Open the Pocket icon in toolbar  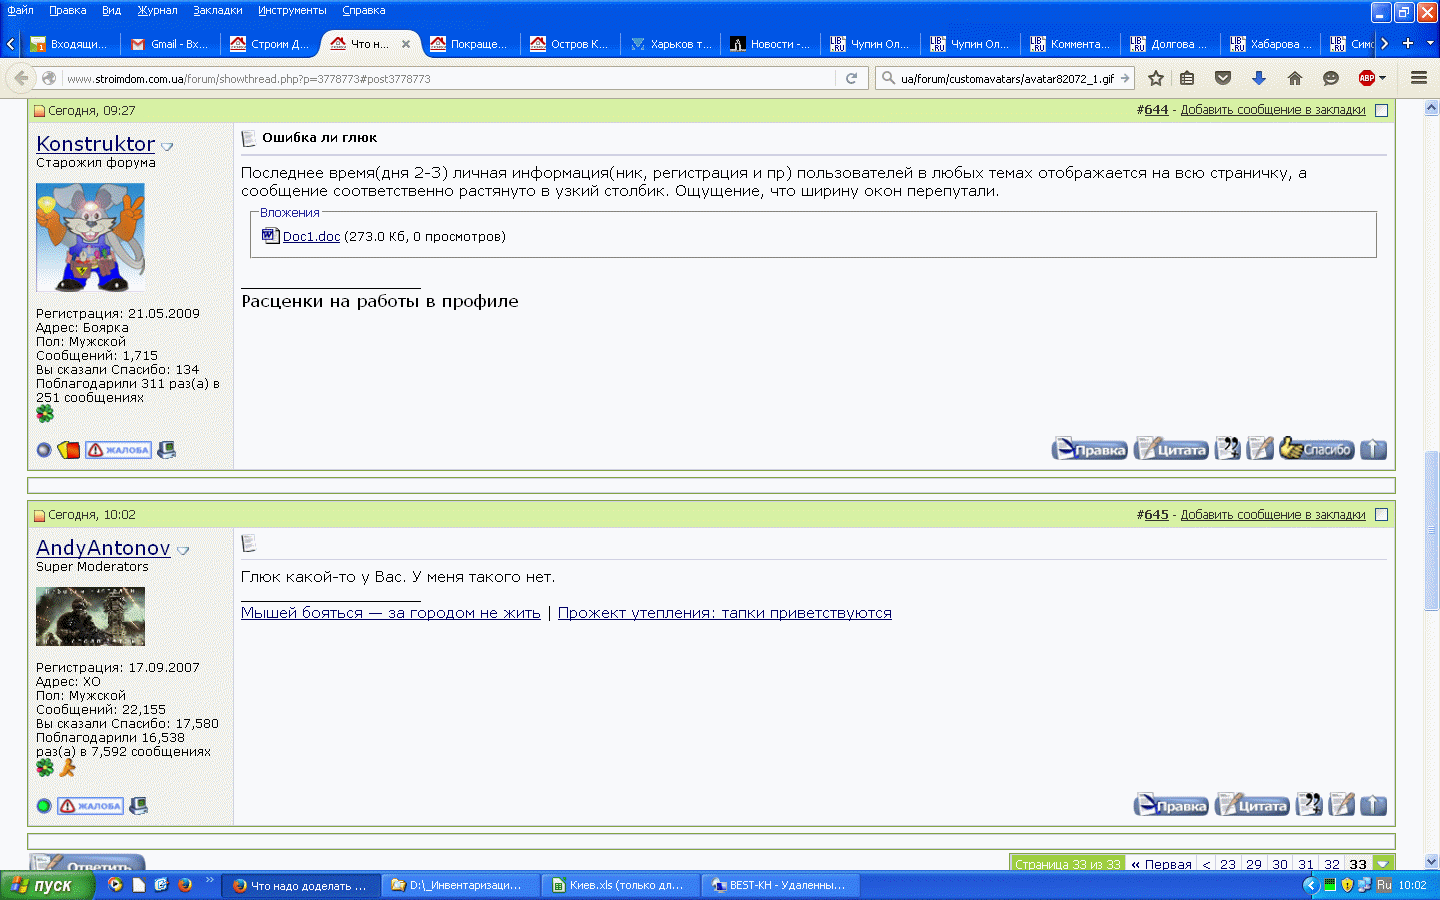[x=1223, y=78]
